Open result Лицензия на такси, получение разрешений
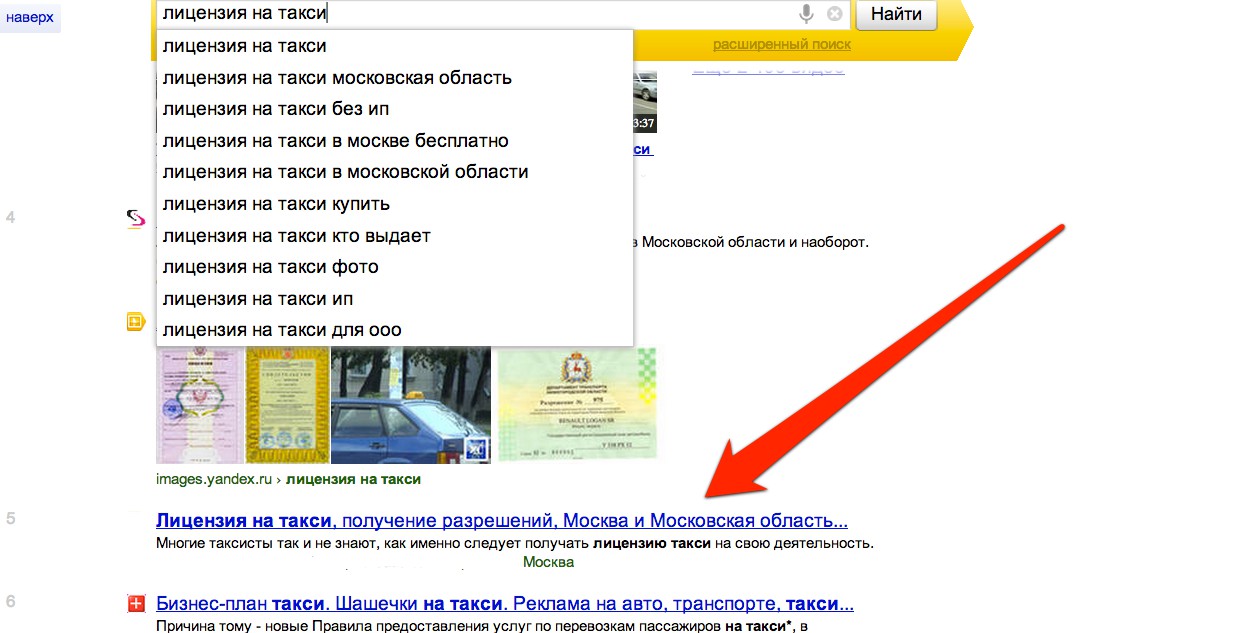Image resolution: width=1258 pixels, height=633 pixels. pos(502,521)
